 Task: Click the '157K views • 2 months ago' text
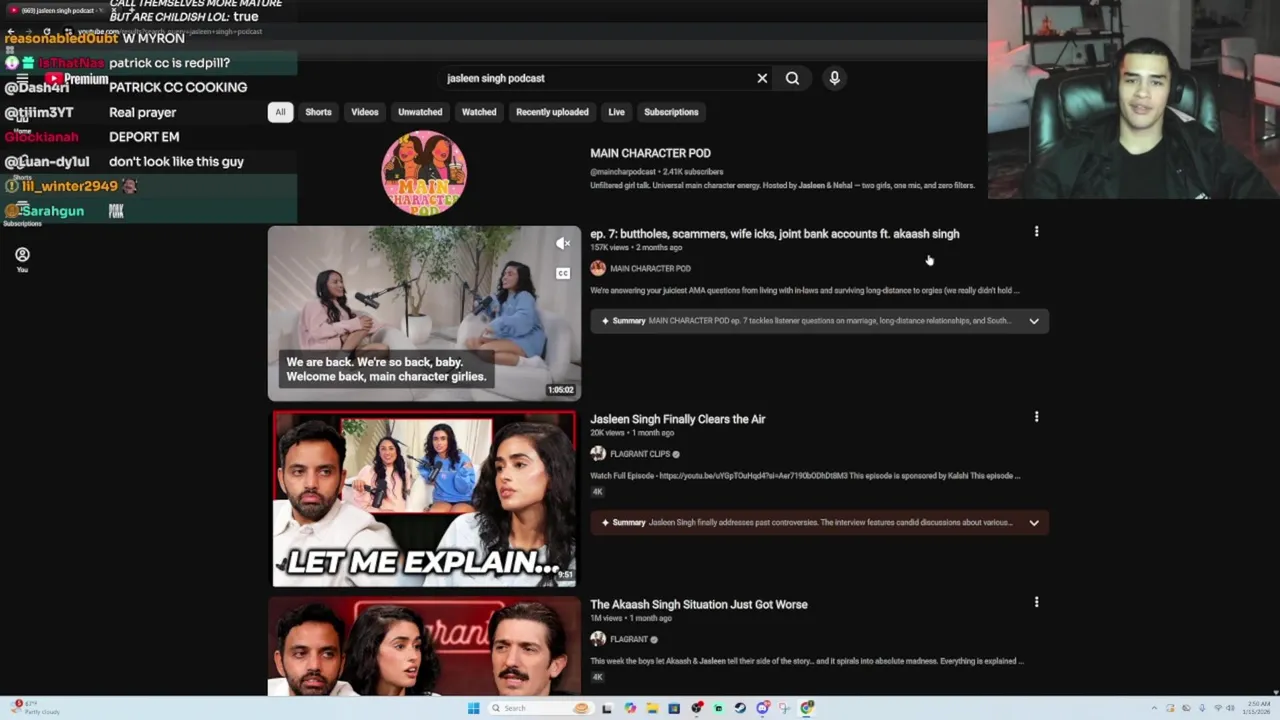coord(636,248)
